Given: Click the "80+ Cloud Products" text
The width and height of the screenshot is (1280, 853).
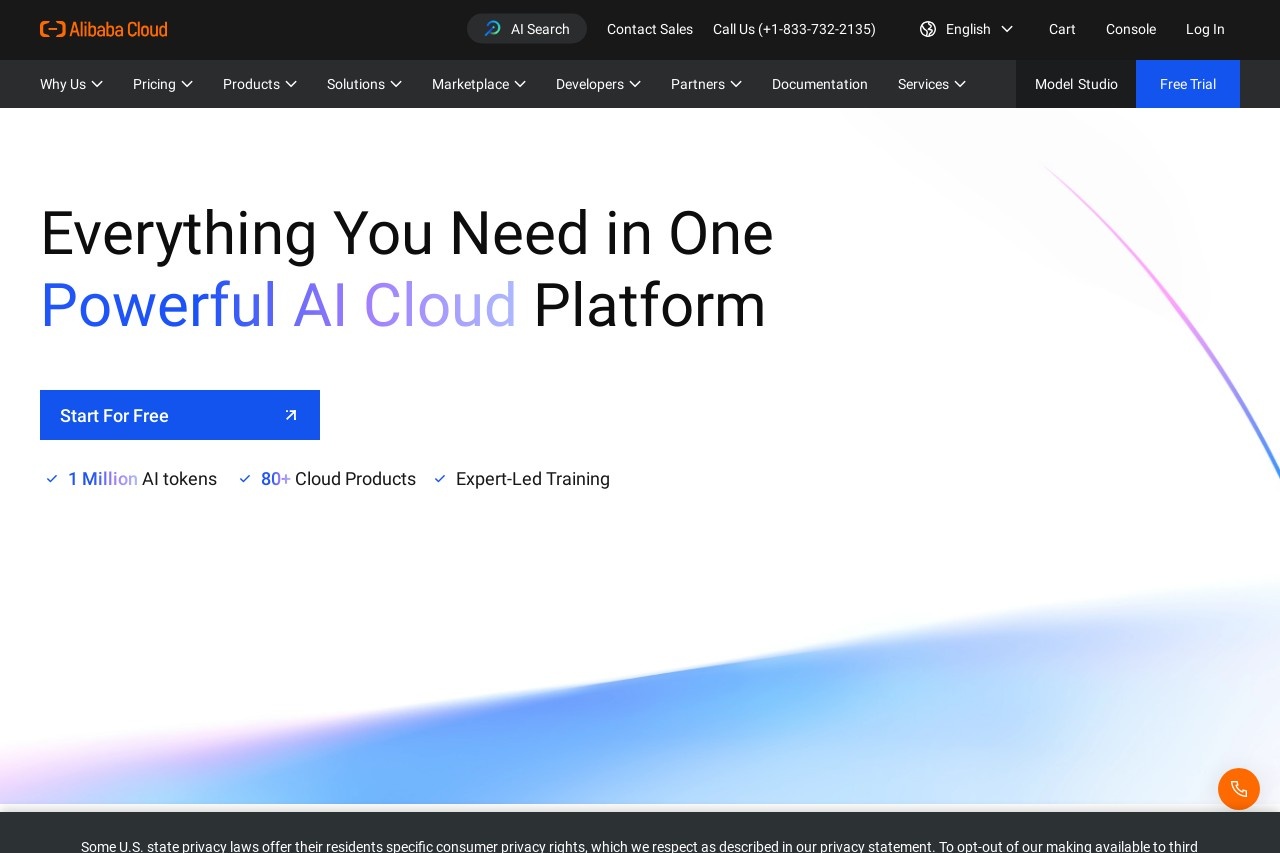Looking at the screenshot, I should [338, 479].
